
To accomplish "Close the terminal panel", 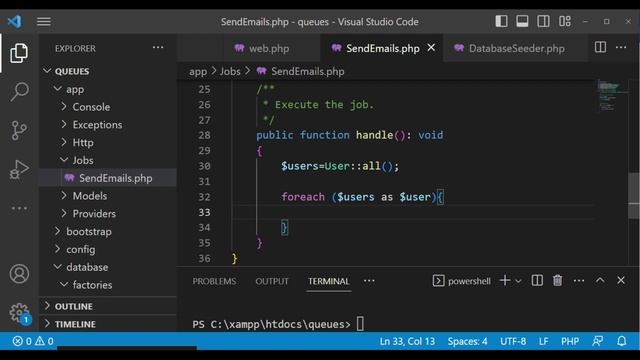I will point(621,280).
